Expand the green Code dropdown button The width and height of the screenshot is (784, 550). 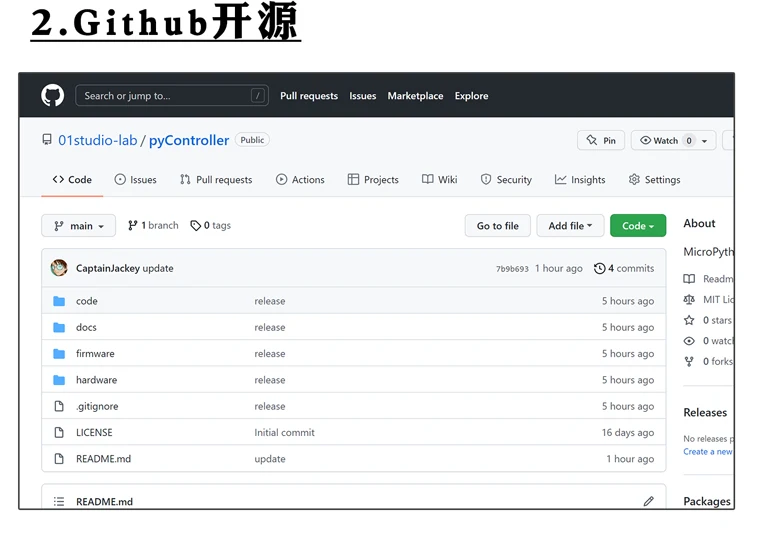click(638, 226)
